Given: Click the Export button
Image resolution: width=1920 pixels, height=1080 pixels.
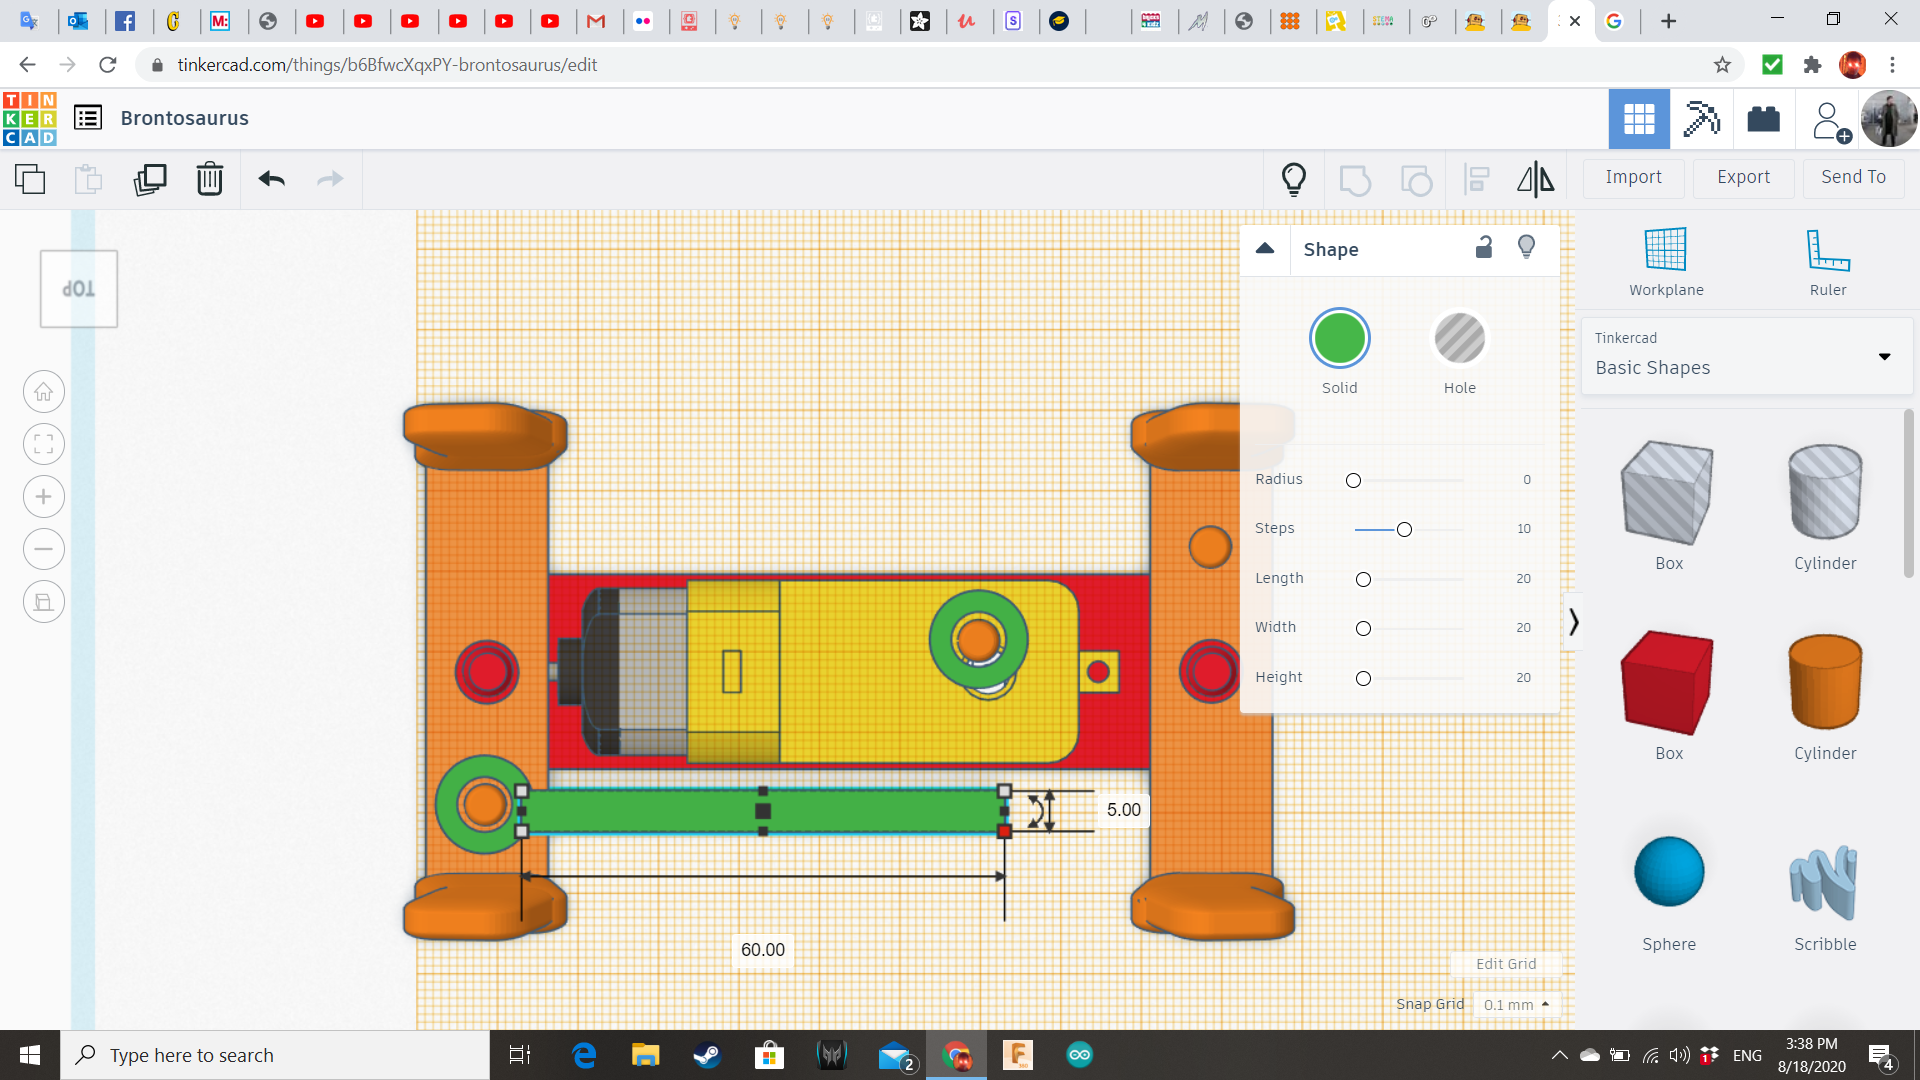Looking at the screenshot, I should pyautogui.click(x=1742, y=177).
